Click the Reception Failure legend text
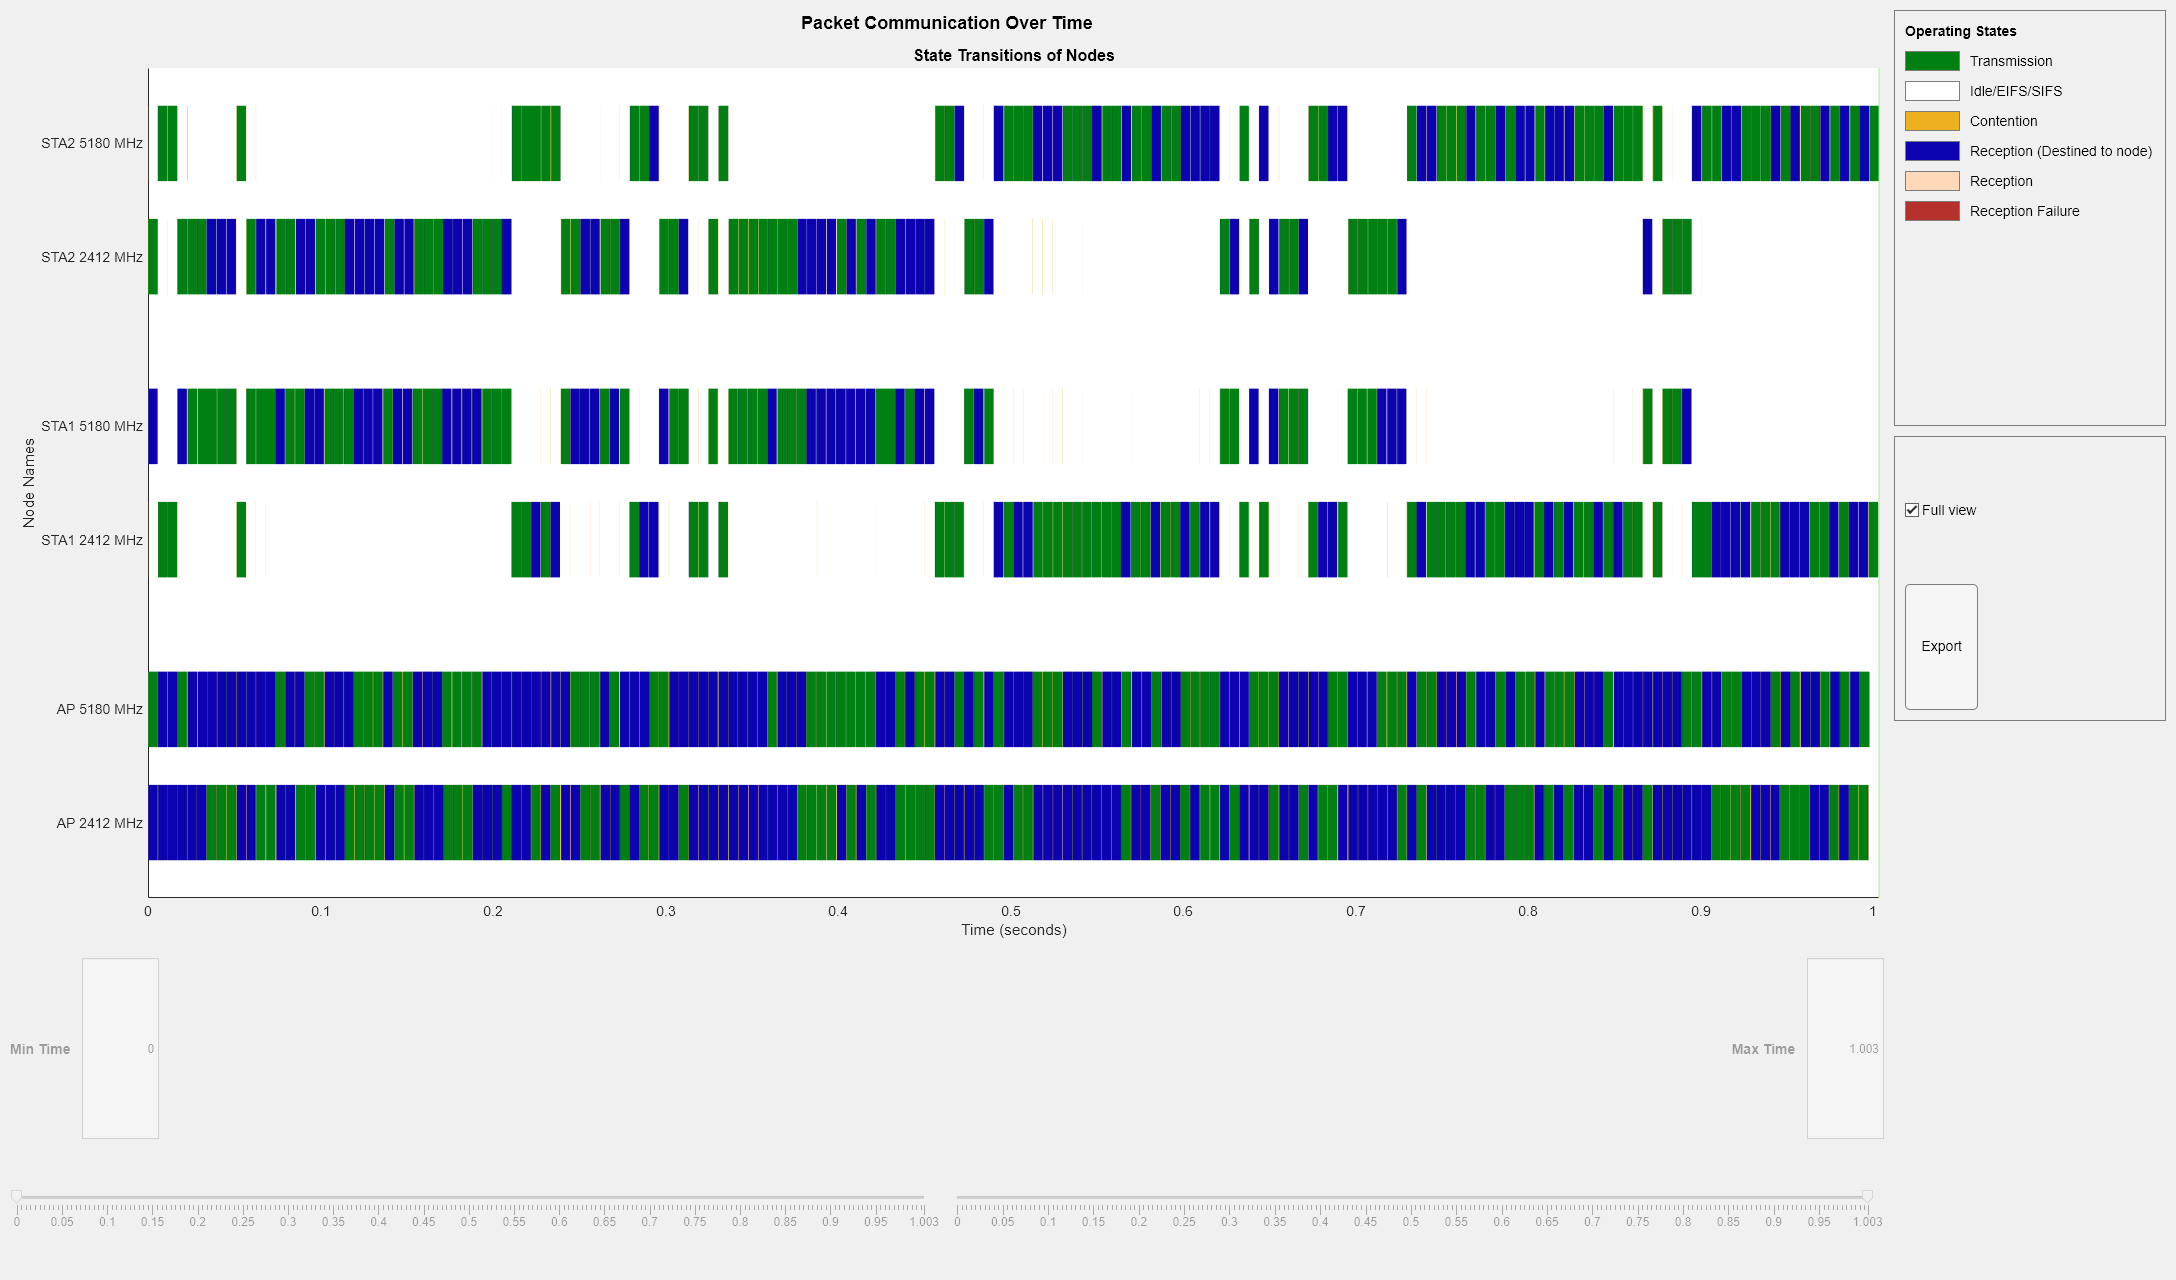The height and width of the screenshot is (1280, 2176). (2024, 211)
